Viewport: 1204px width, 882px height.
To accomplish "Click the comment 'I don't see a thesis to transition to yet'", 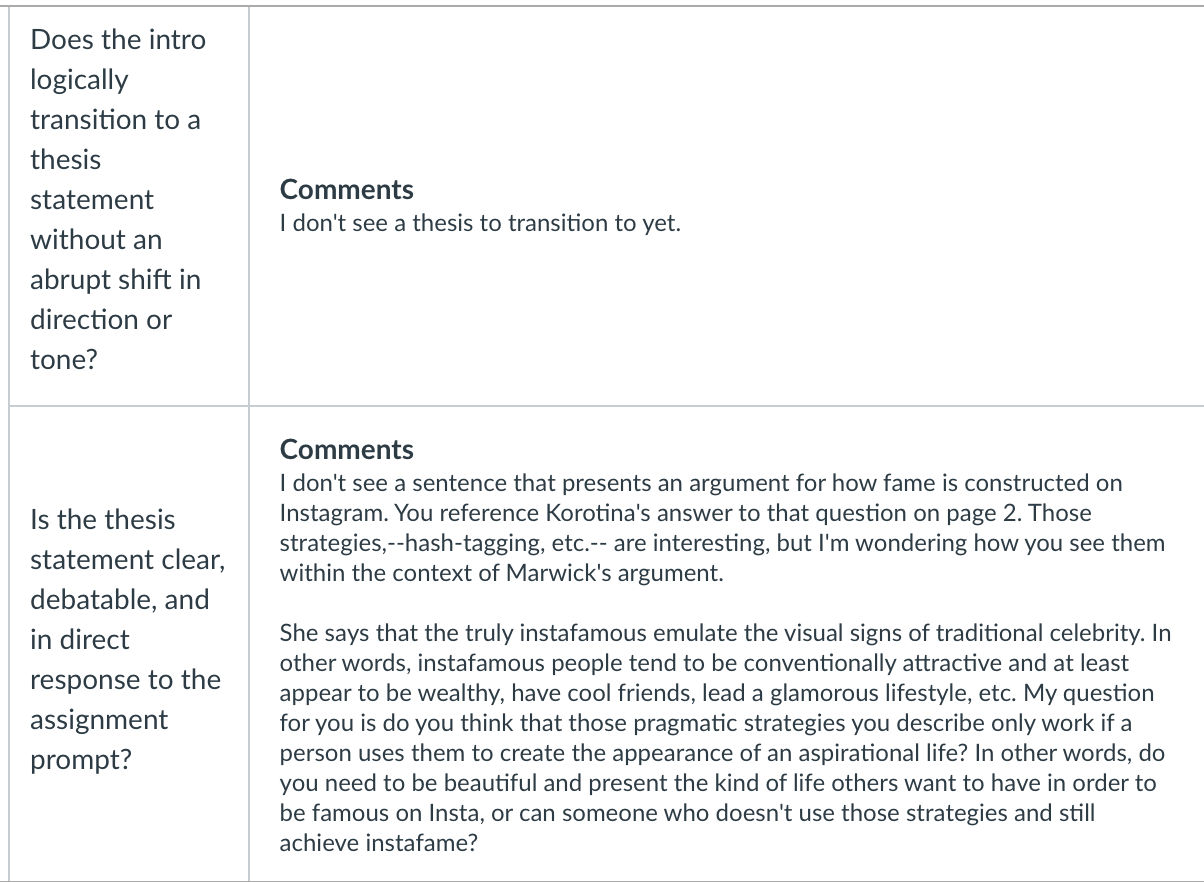I will coord(480,223).
